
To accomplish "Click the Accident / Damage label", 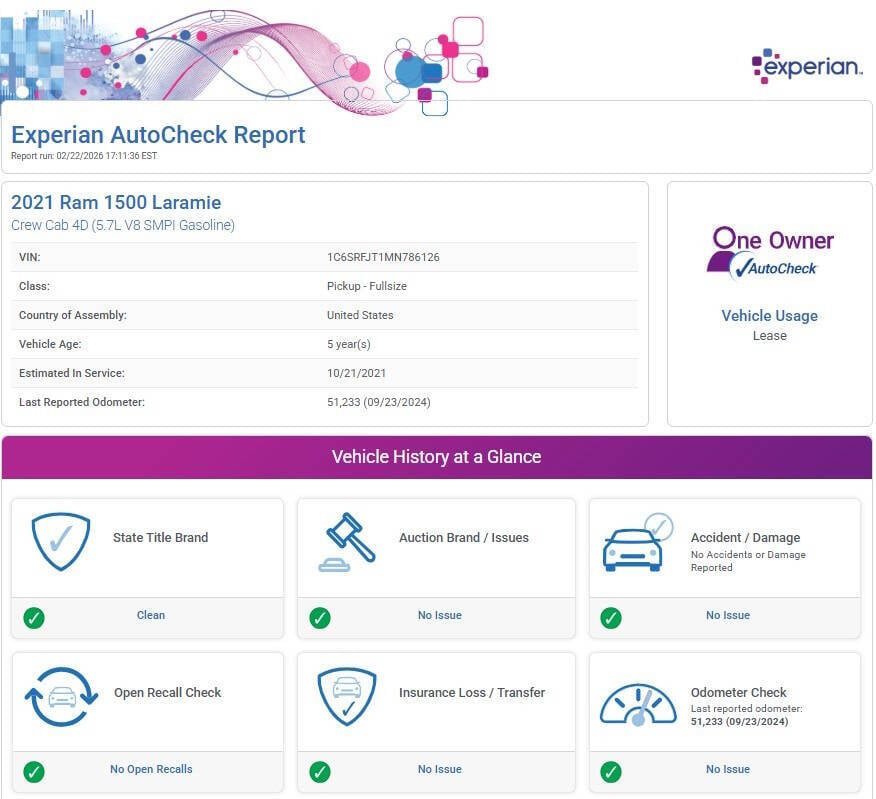I will tap(745, 538).
